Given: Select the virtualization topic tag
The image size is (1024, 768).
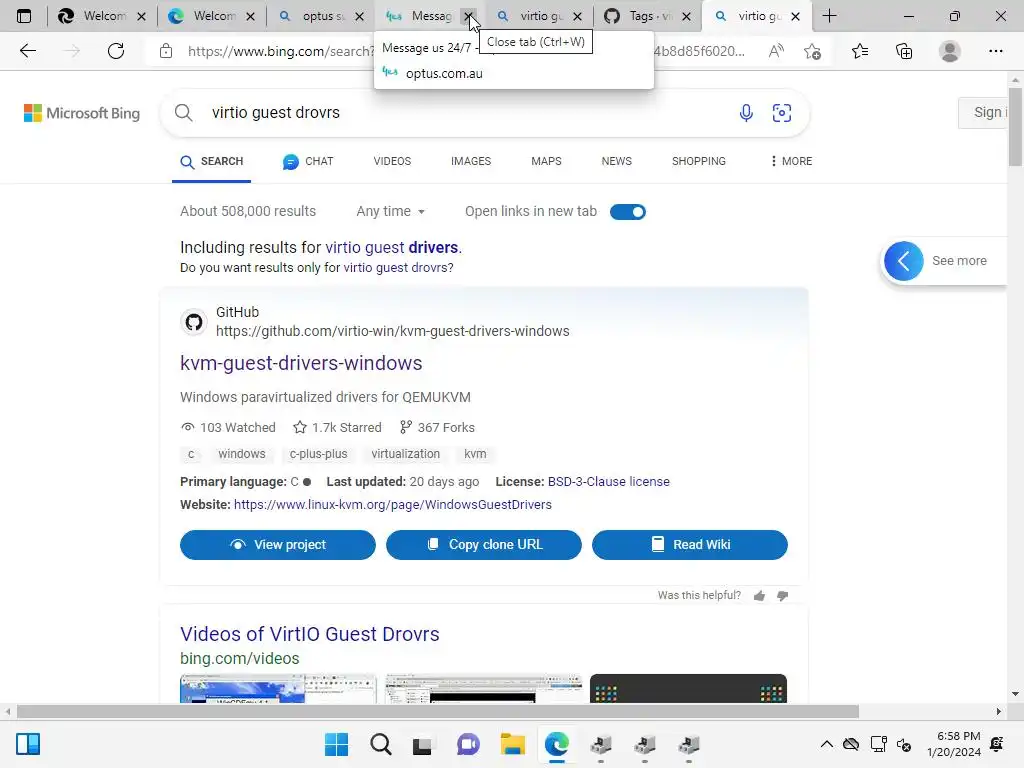Looking at the screenshot, I should click(406, 454).
